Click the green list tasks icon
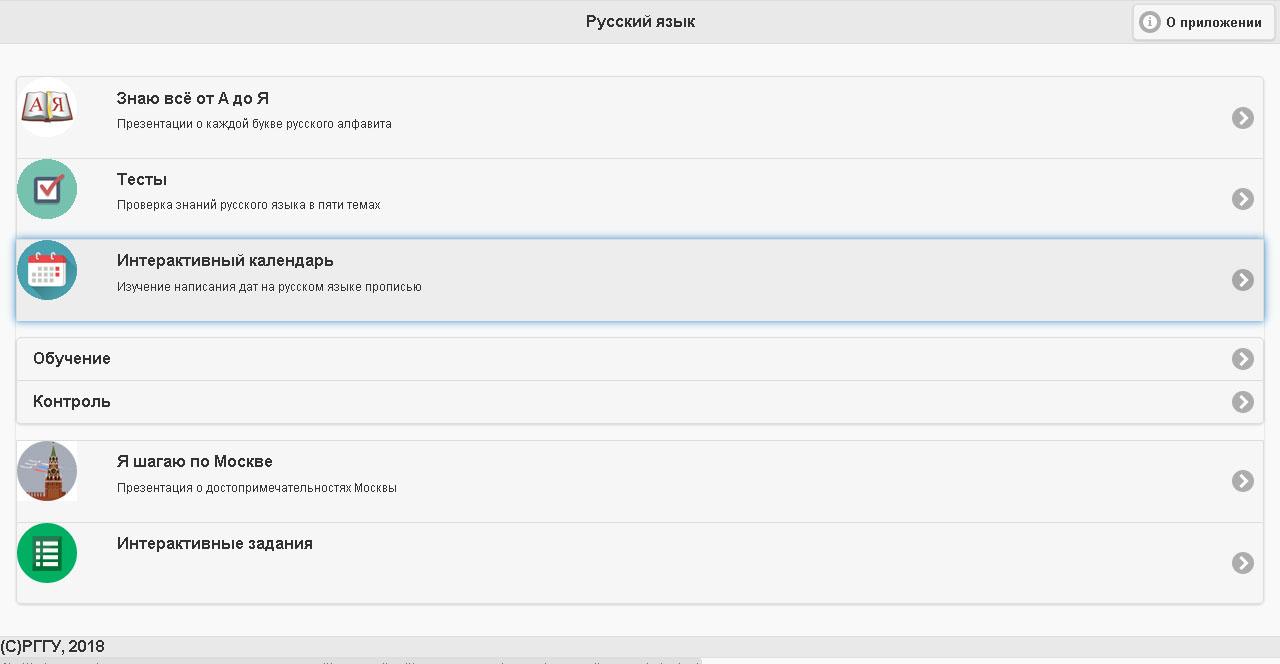Screen dimensions: 1280x664 [x=47, y=553]
